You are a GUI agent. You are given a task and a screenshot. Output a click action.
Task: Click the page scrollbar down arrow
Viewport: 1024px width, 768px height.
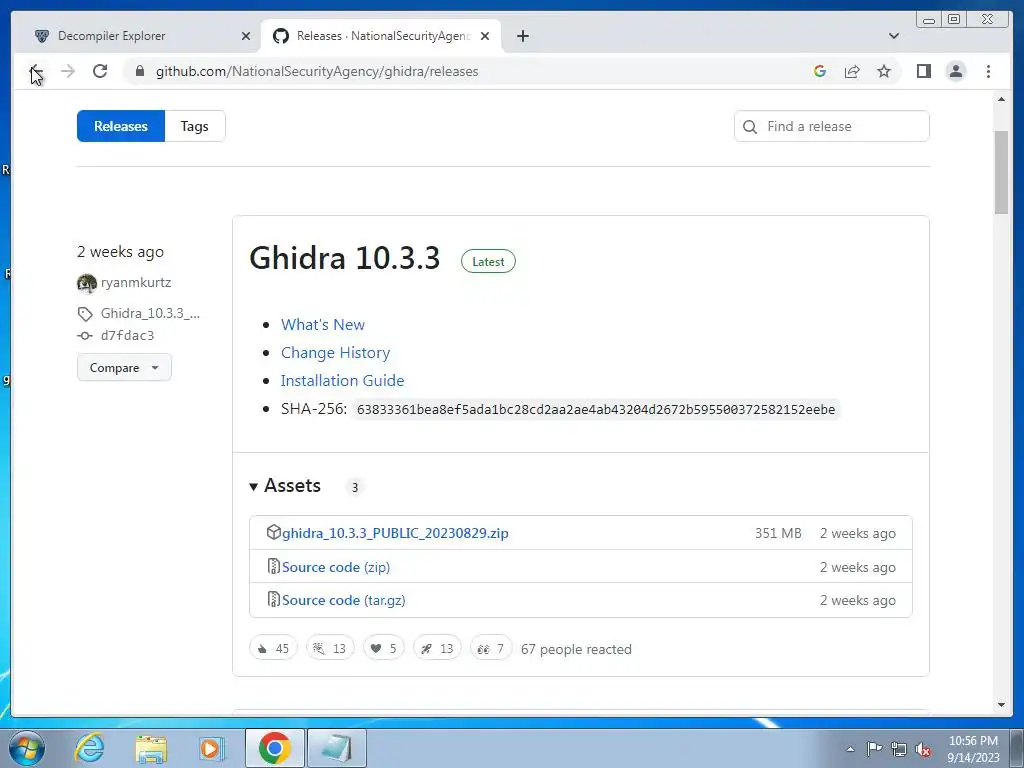point(1001,705)
